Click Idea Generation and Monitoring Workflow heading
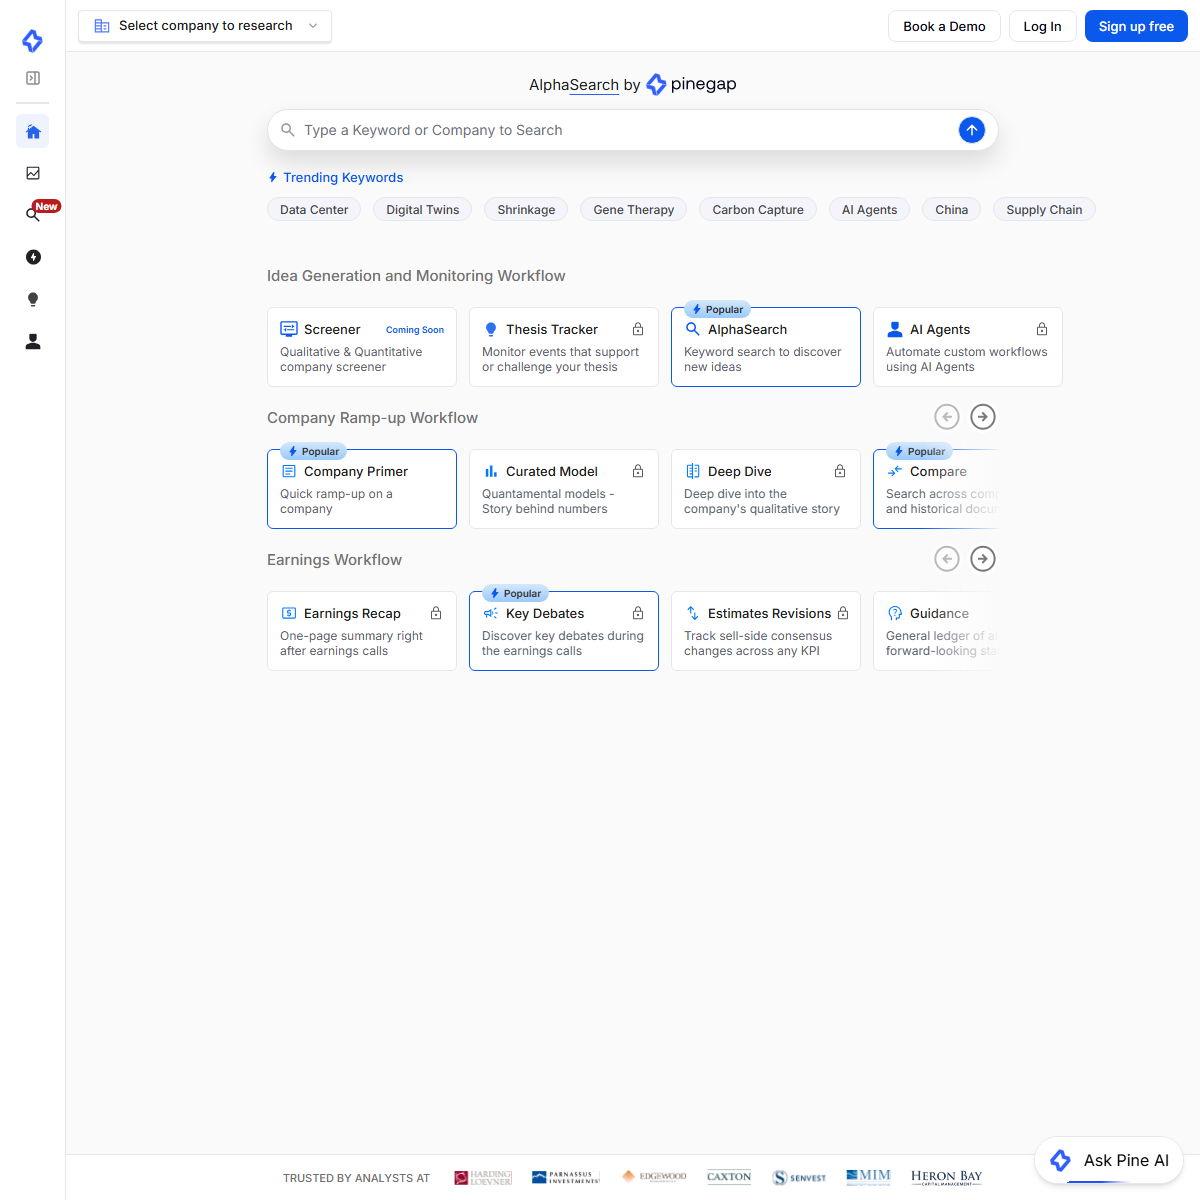Viewport: 1200px width, 1200px height. tap(416, 276)
